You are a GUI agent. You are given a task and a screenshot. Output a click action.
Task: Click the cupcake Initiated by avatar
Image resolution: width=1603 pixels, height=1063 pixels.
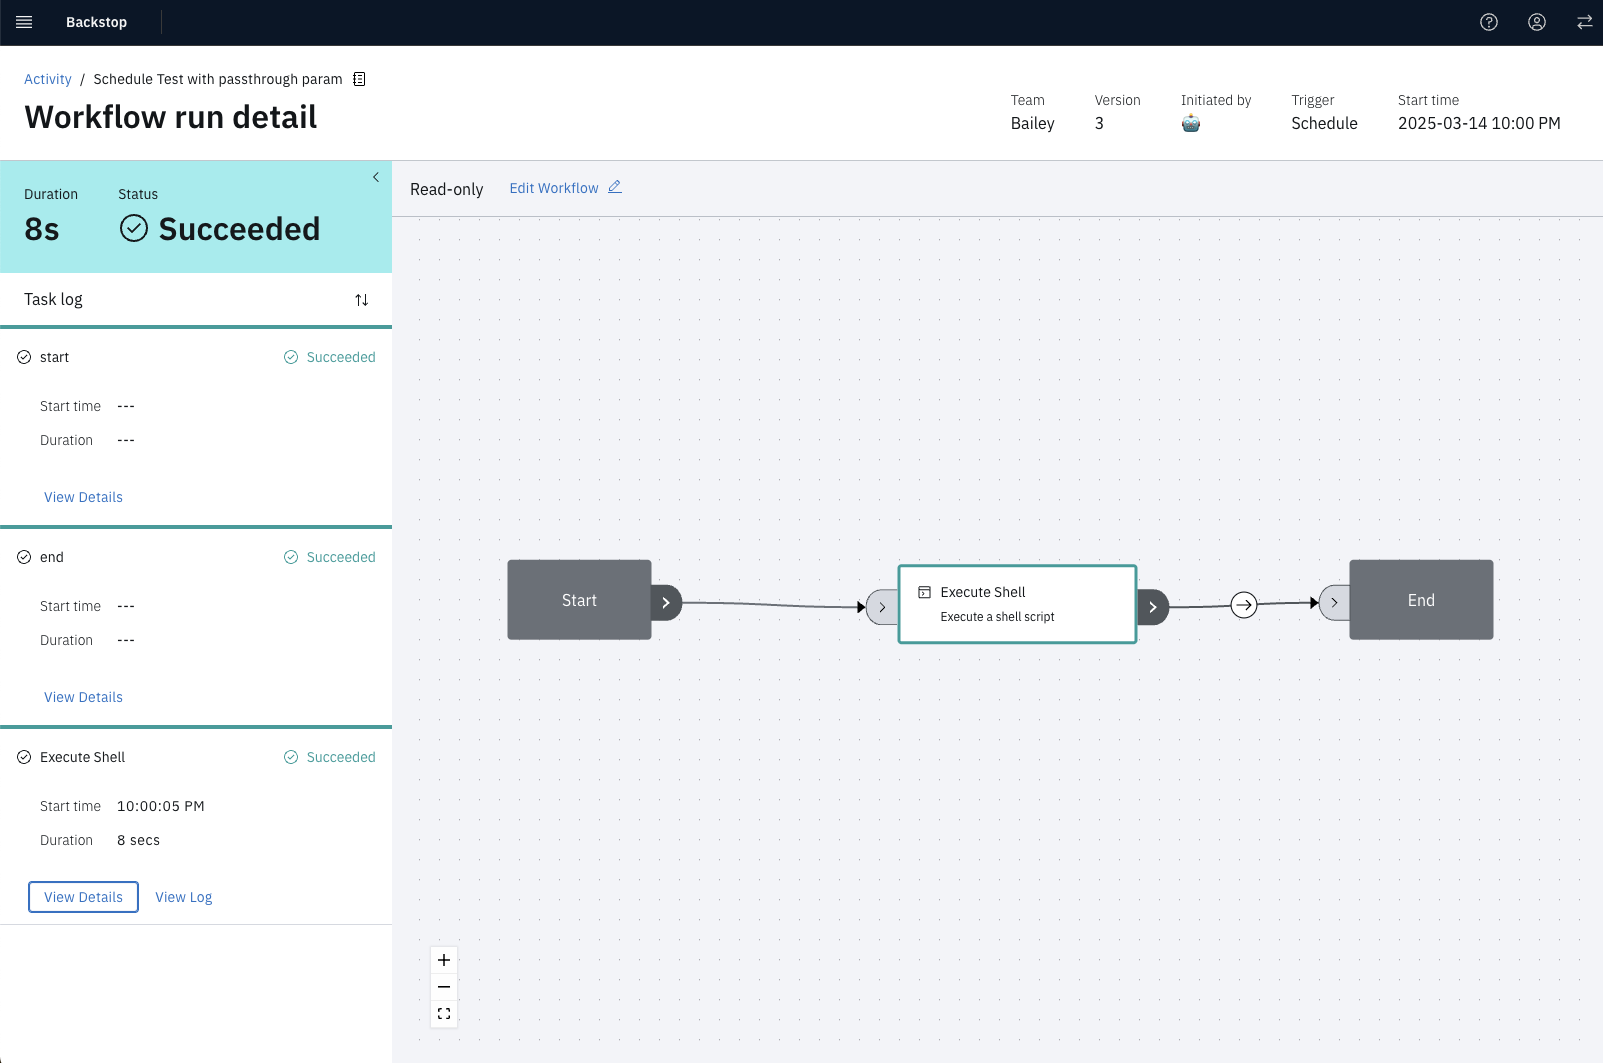(1190, 123)
